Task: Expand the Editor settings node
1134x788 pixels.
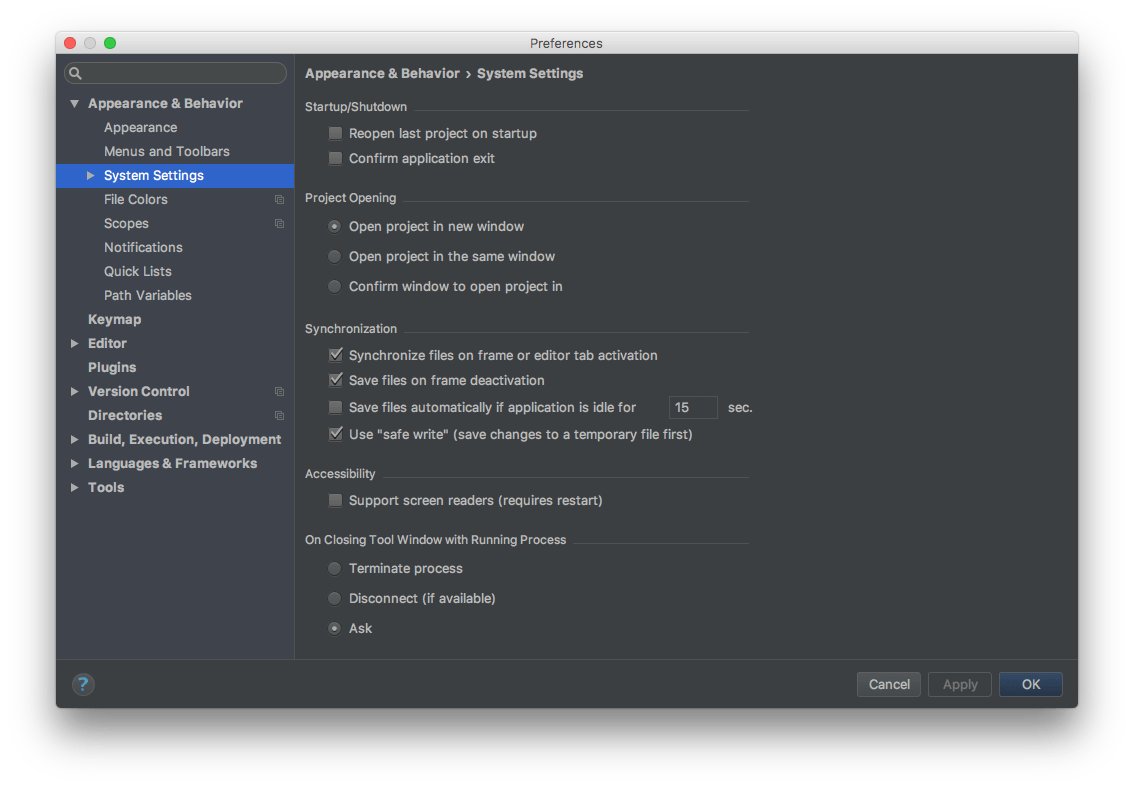Action: [74, 343]
